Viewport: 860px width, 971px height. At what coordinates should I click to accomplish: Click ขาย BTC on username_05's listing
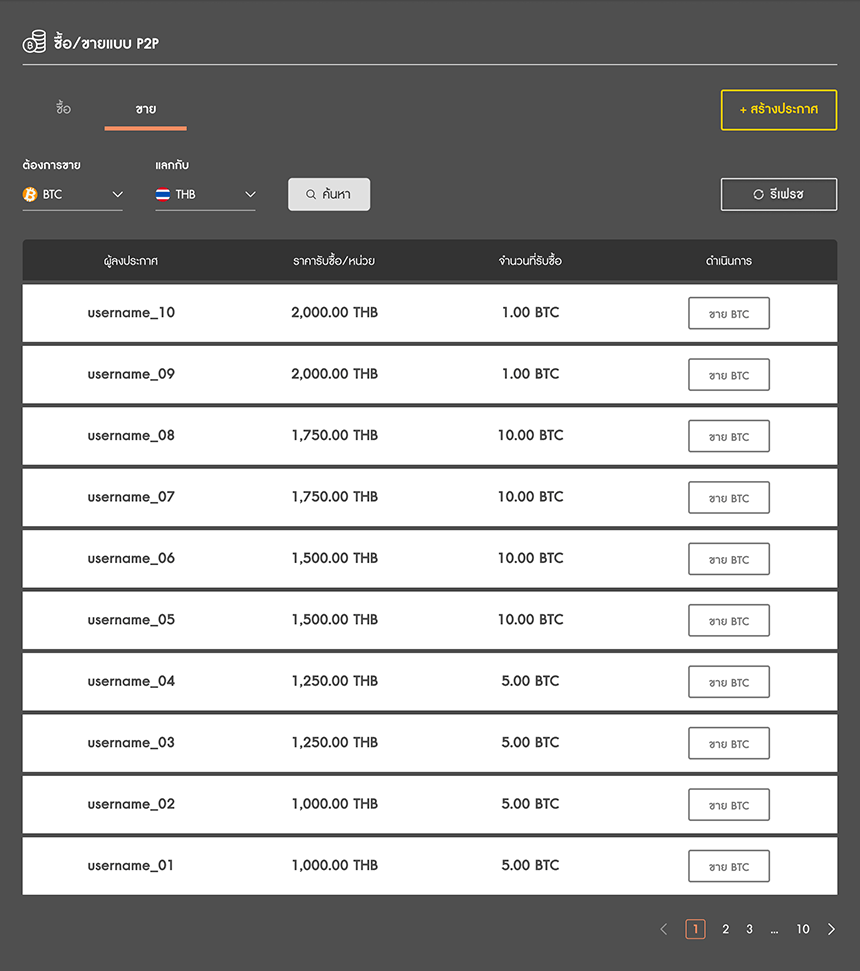coord(728,620)
